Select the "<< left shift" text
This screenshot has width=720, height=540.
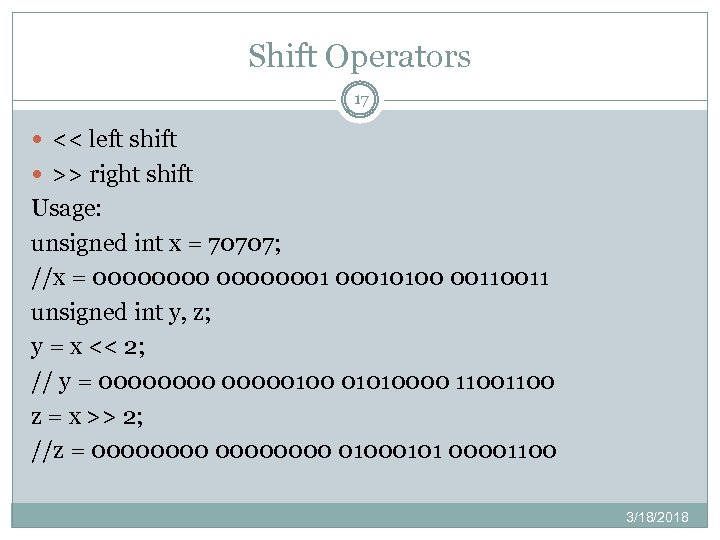click(114, 139)
